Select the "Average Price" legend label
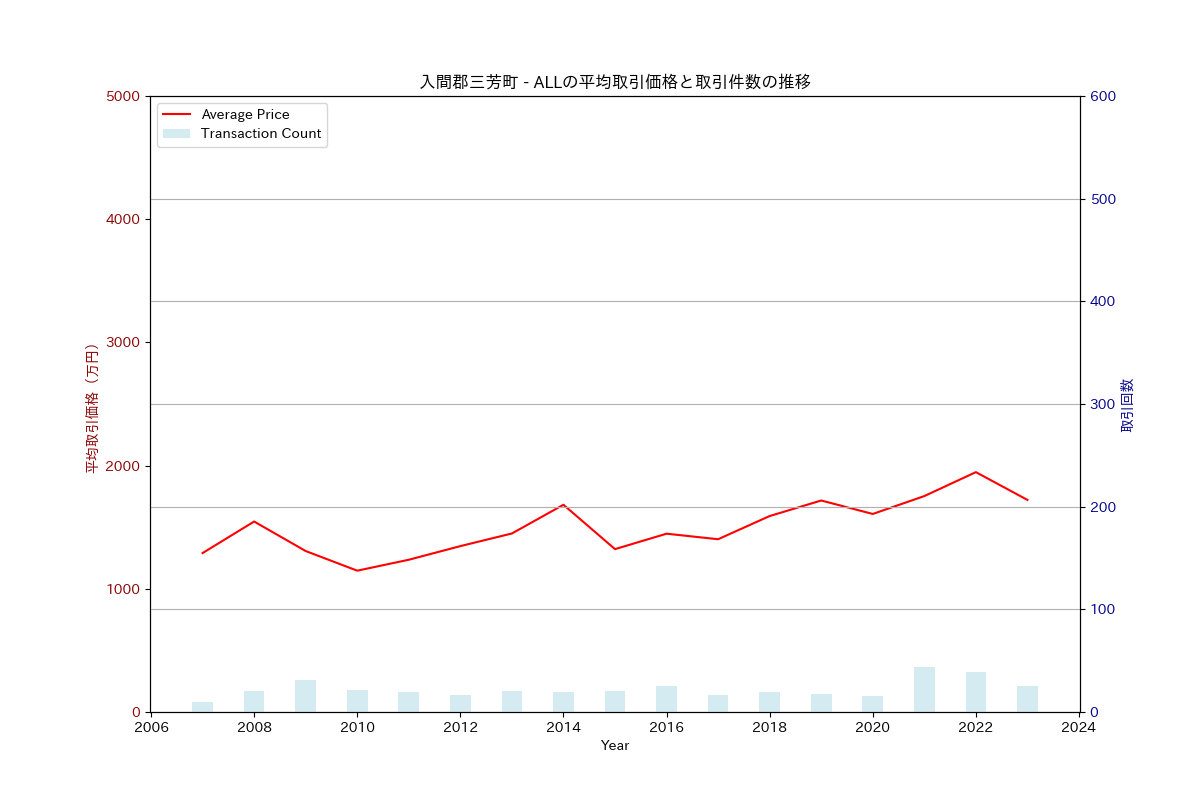The image size is (1200, 800). coord(245,115)
